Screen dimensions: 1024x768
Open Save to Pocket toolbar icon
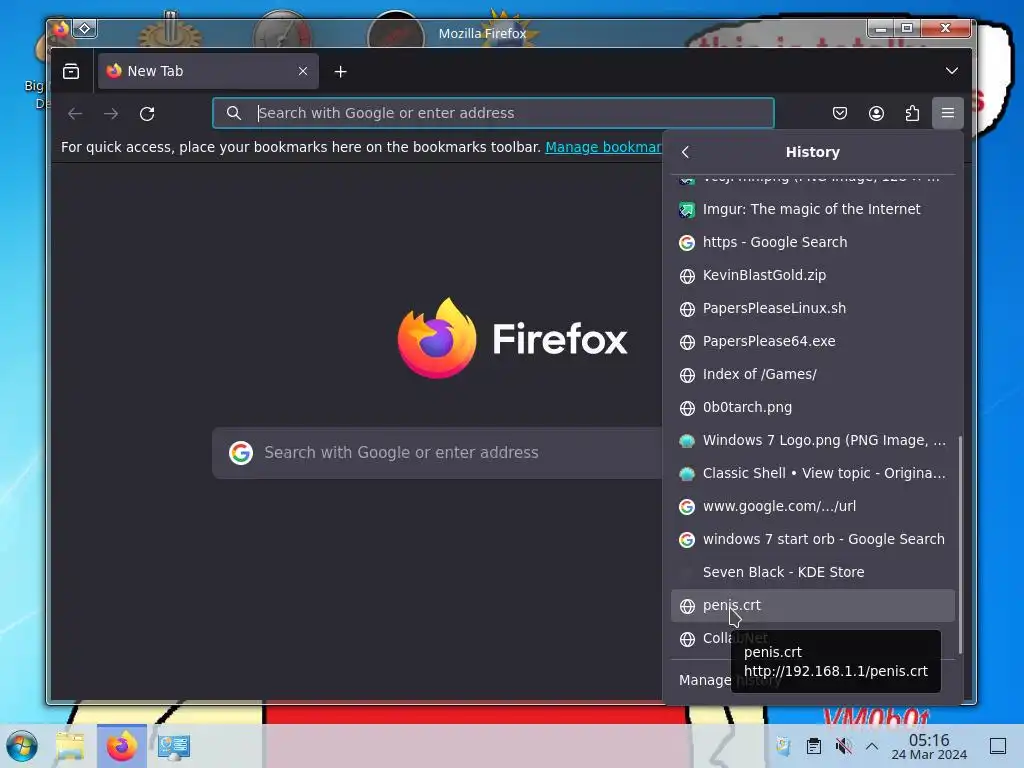coord(840,113)
